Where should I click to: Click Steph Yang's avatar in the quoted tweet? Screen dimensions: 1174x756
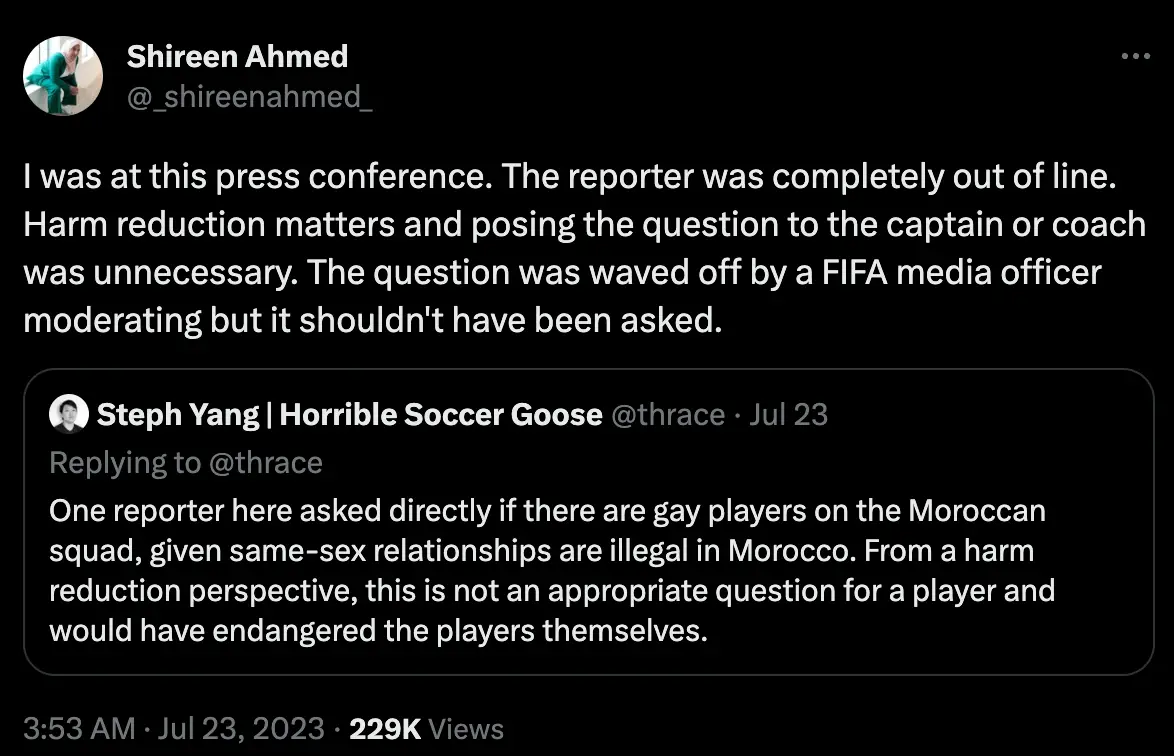[x=66, y=413]
